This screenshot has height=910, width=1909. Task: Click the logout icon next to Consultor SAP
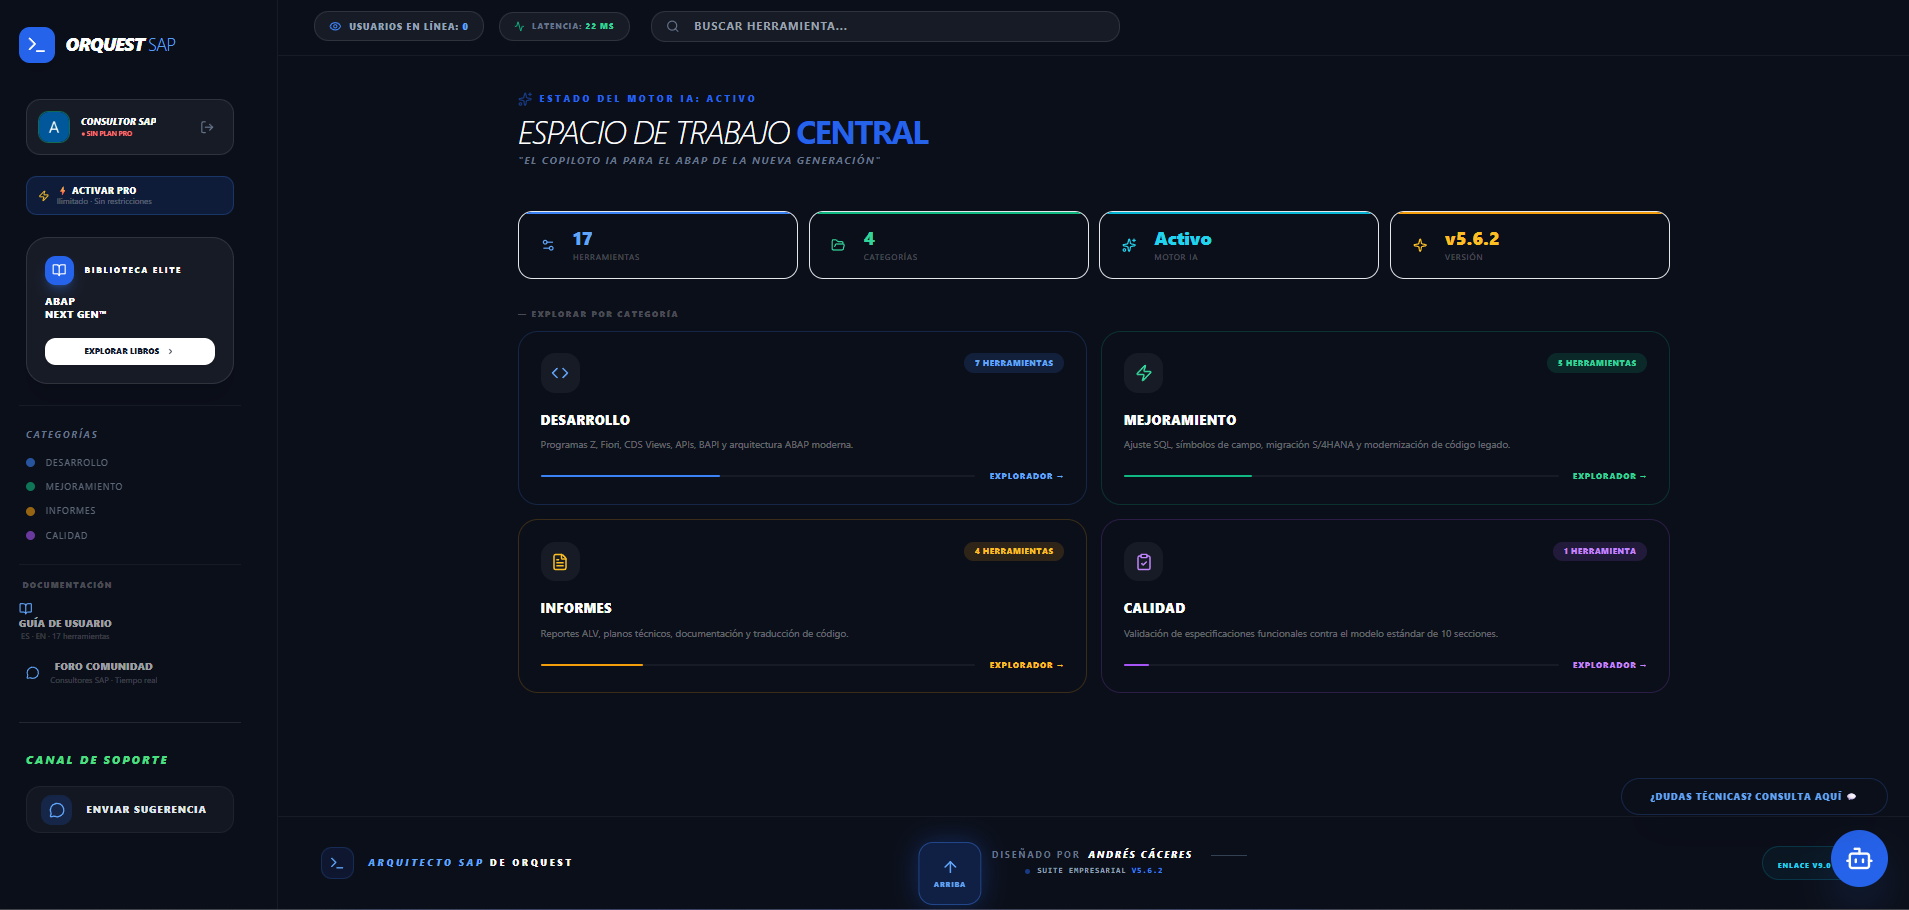[x=207, y=126]
